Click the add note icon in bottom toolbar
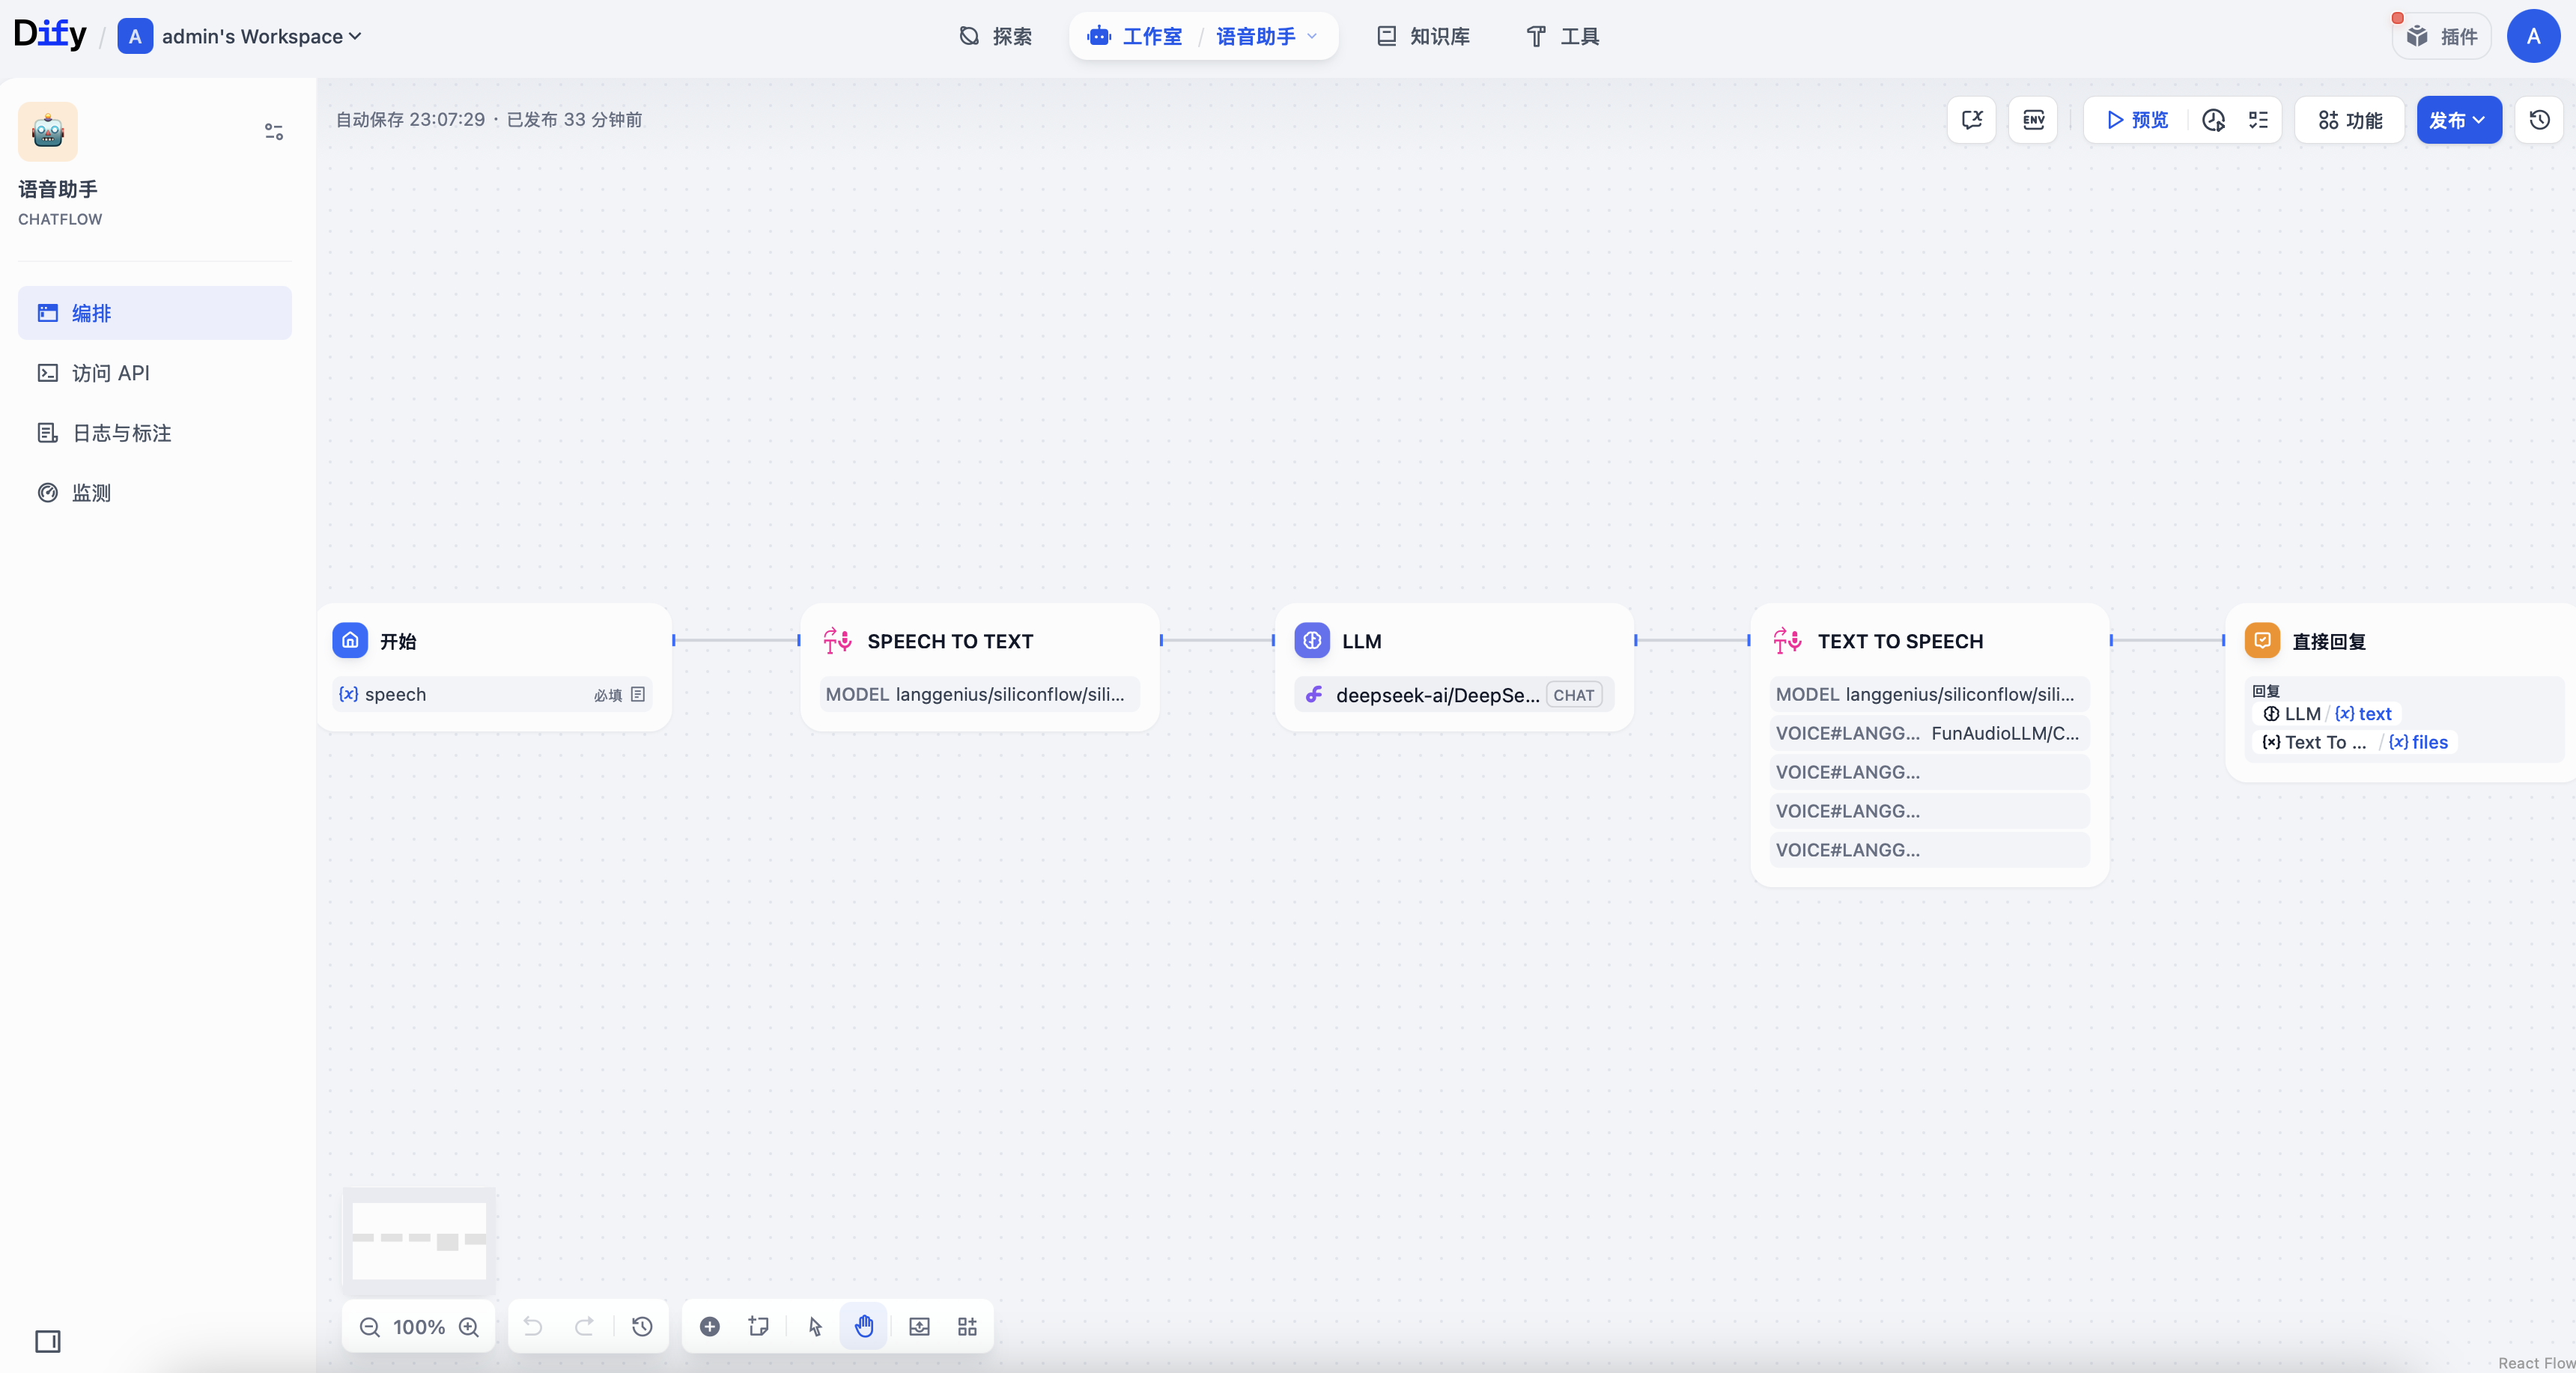This screenshot has width=2576, height=1373. pos(758,1326)
